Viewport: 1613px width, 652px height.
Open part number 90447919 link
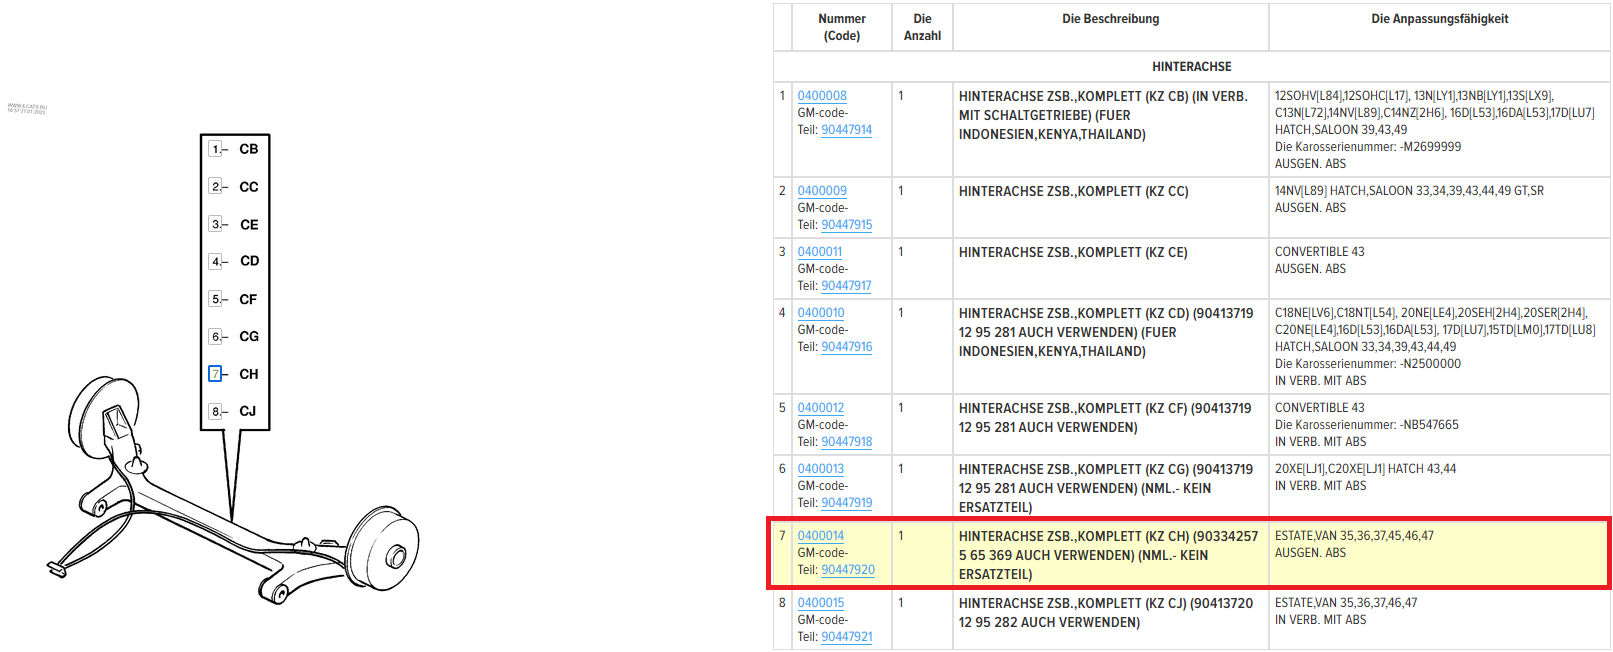pyautogui.click(x=846, y=503)
